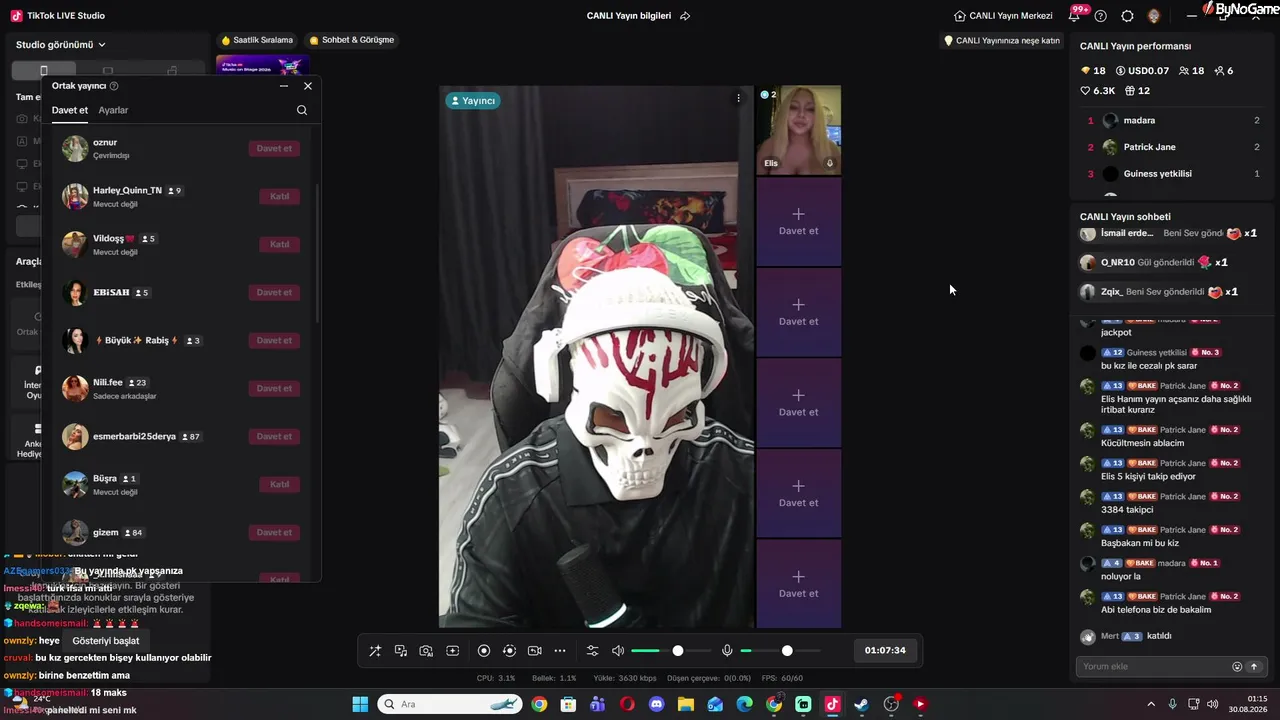Screen dimensions: 1280x720
Task: Click the taskbar Ara search box
Action: 451,704
